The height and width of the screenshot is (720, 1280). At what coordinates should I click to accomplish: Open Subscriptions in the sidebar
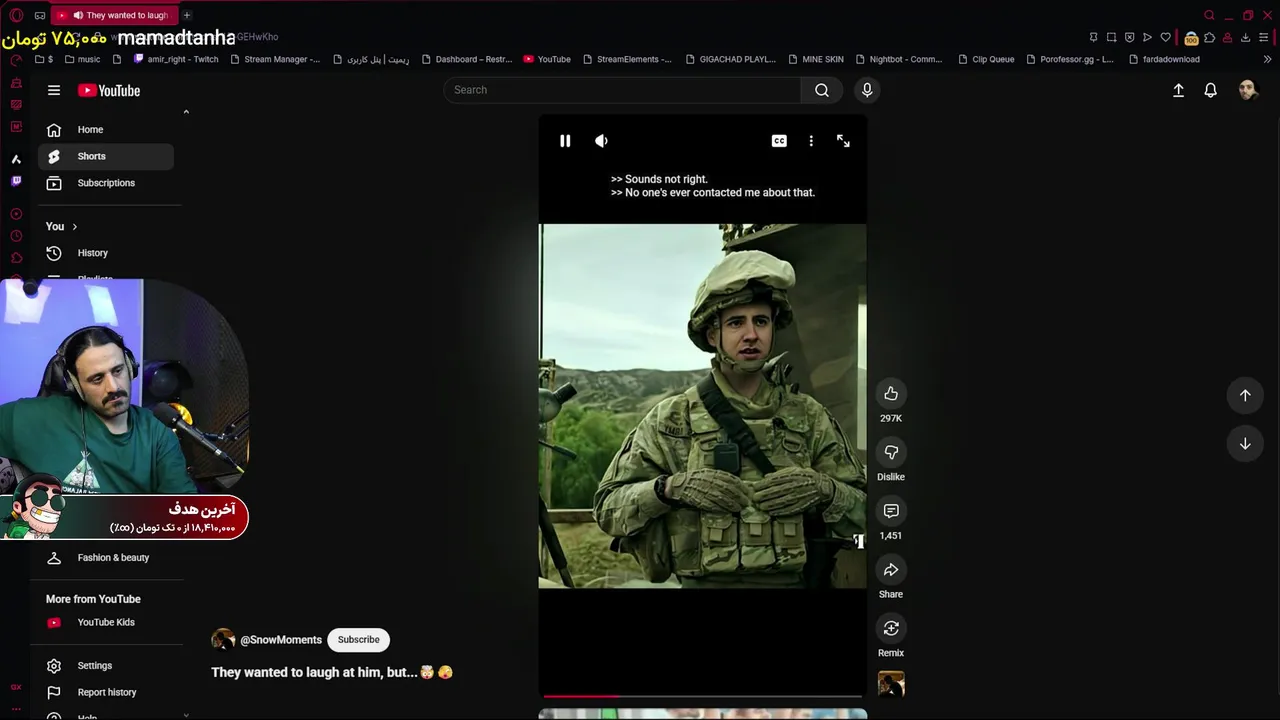pos(106,183)
